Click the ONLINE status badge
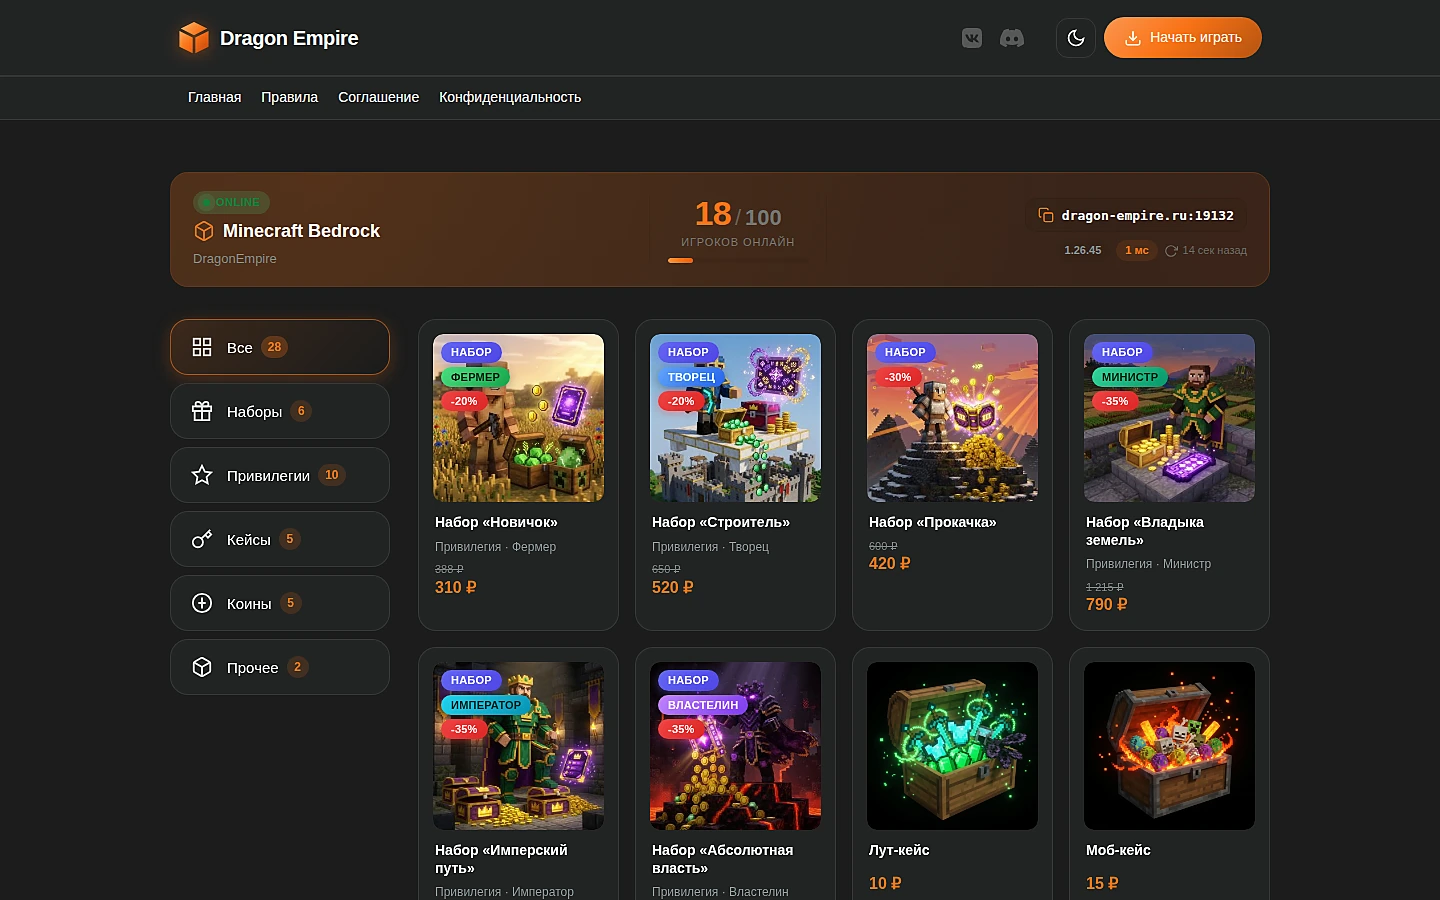Image resolution: width=1440 pixels, height=900 pixels. click(231, 202)
